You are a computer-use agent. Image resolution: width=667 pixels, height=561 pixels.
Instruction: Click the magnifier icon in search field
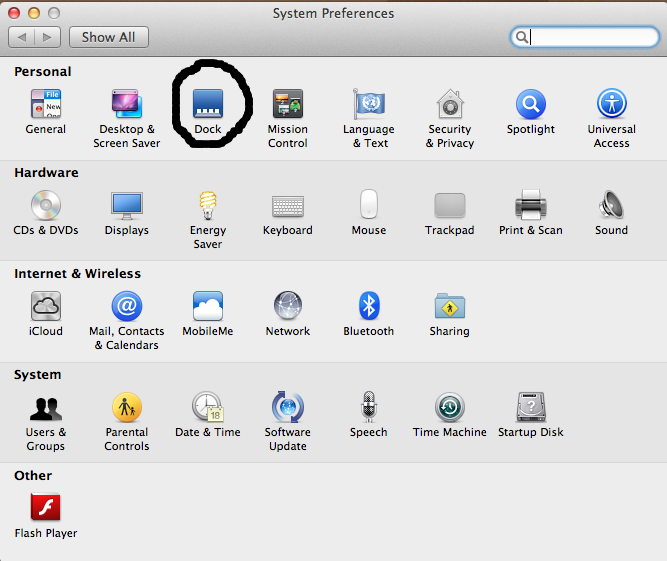click(x=522, y=37)
